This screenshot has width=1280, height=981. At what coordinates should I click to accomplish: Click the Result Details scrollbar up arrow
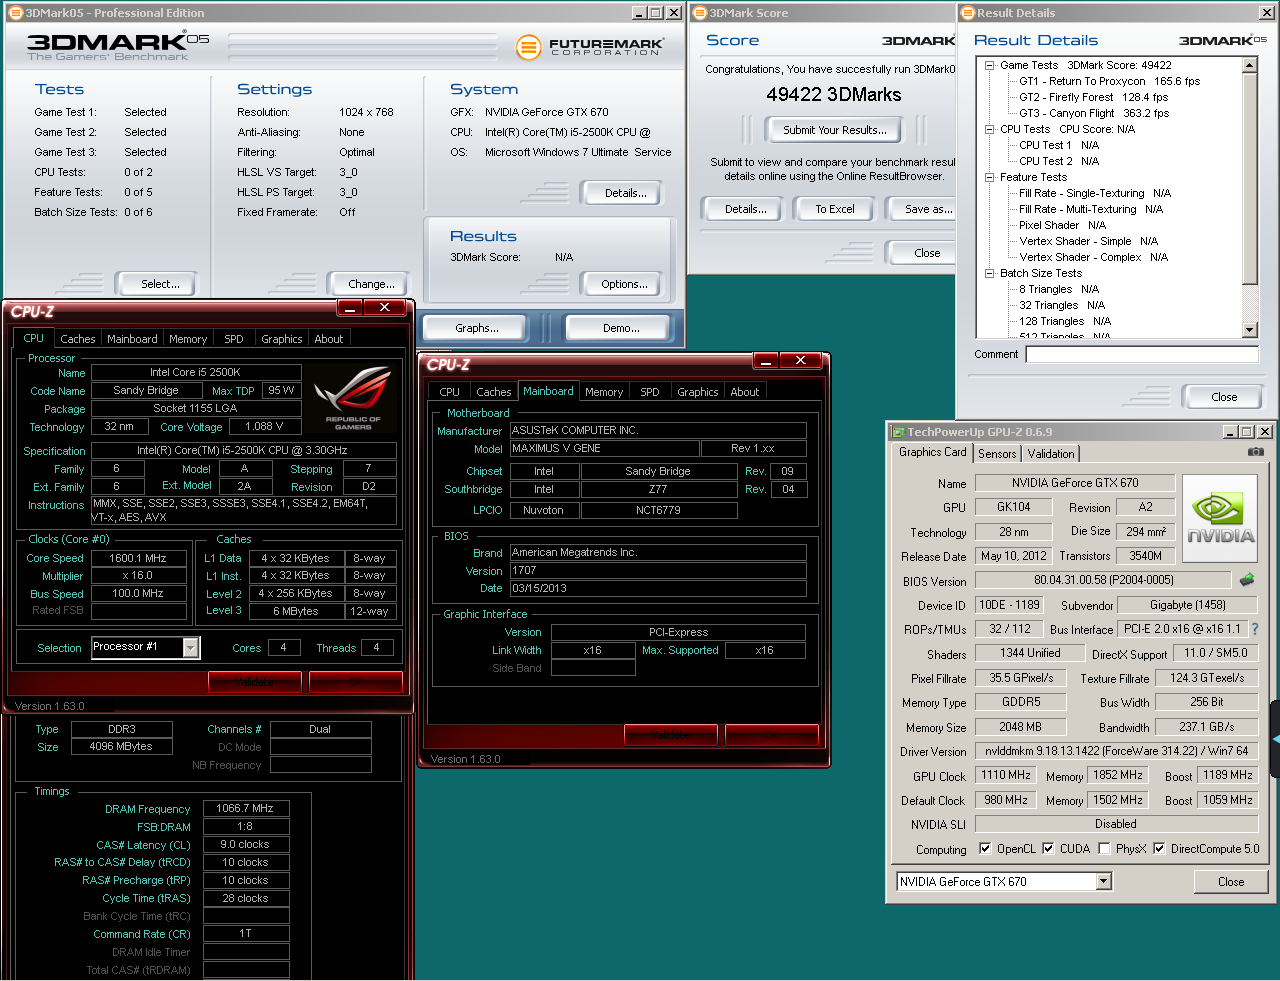[x=1249, y=65]
